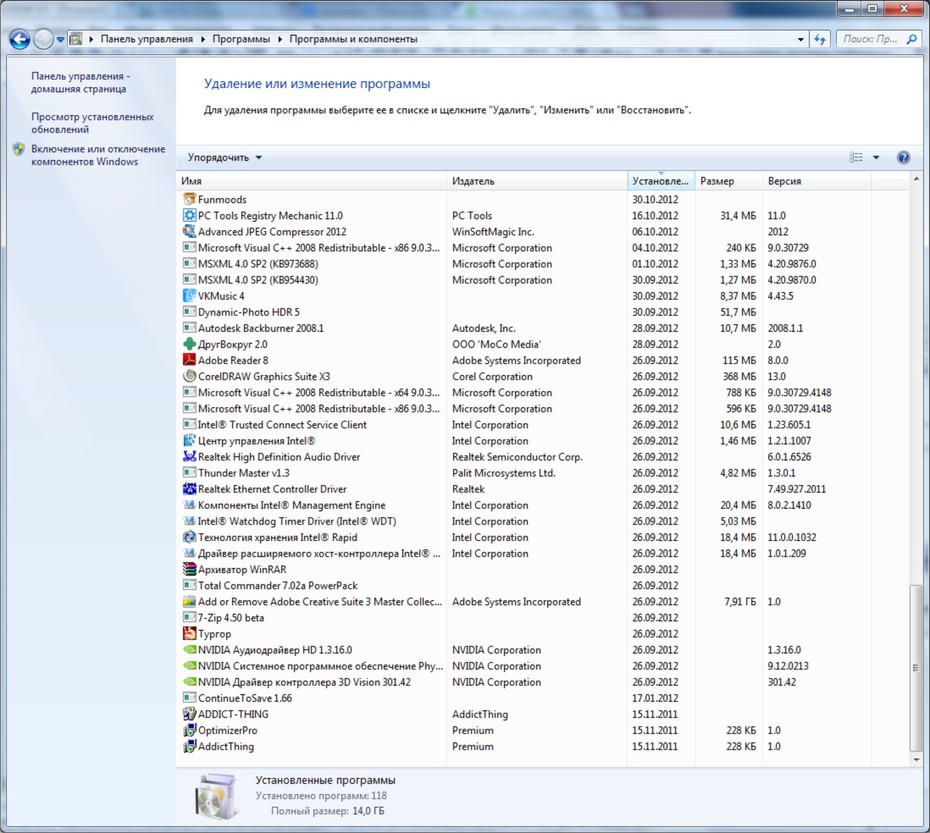Click the Центр управления Intel icon
Viewport: 930px width, 833px height.
coord(189,441)
